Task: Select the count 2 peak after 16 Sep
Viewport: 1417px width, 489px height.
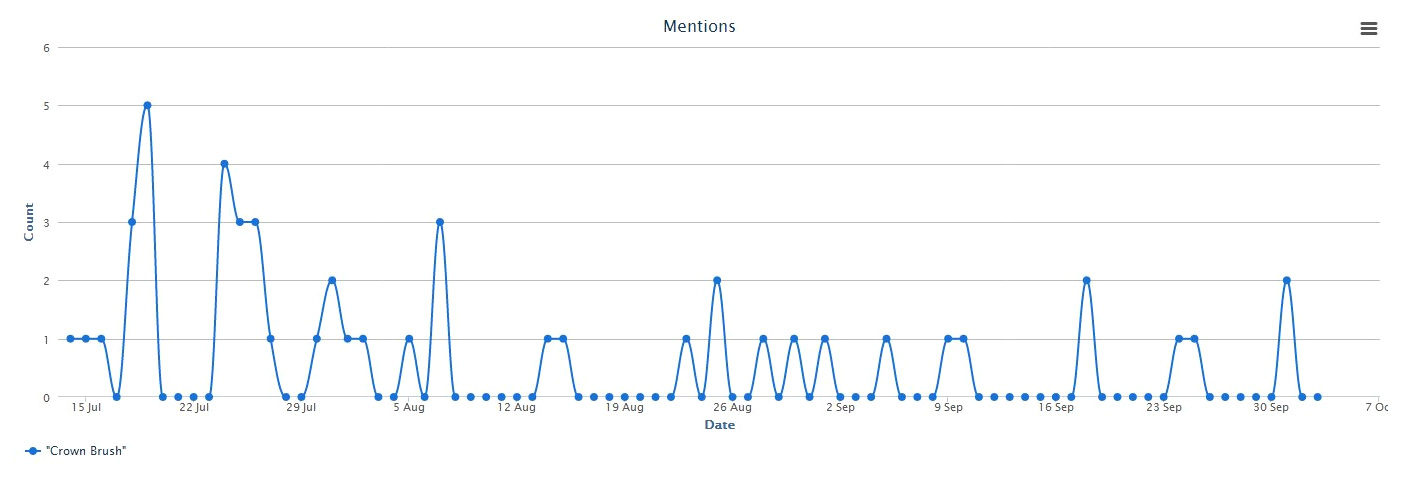Action: tap(1086, 281)
